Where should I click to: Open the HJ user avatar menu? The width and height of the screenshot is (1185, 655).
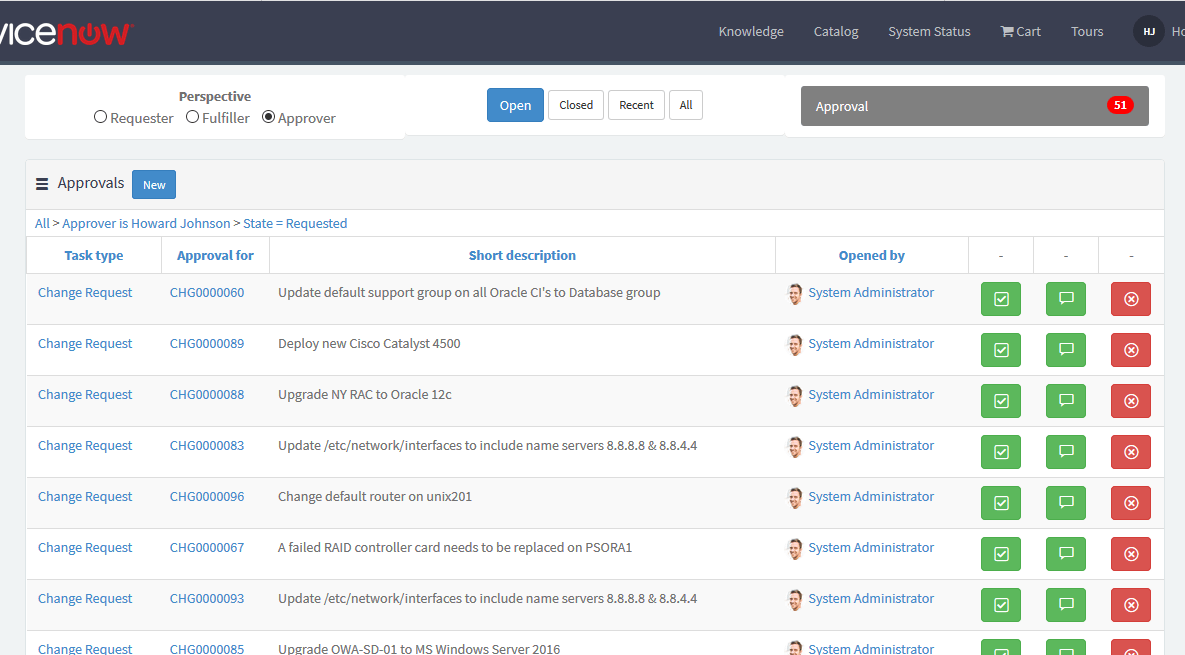[x=1148, y=31]
